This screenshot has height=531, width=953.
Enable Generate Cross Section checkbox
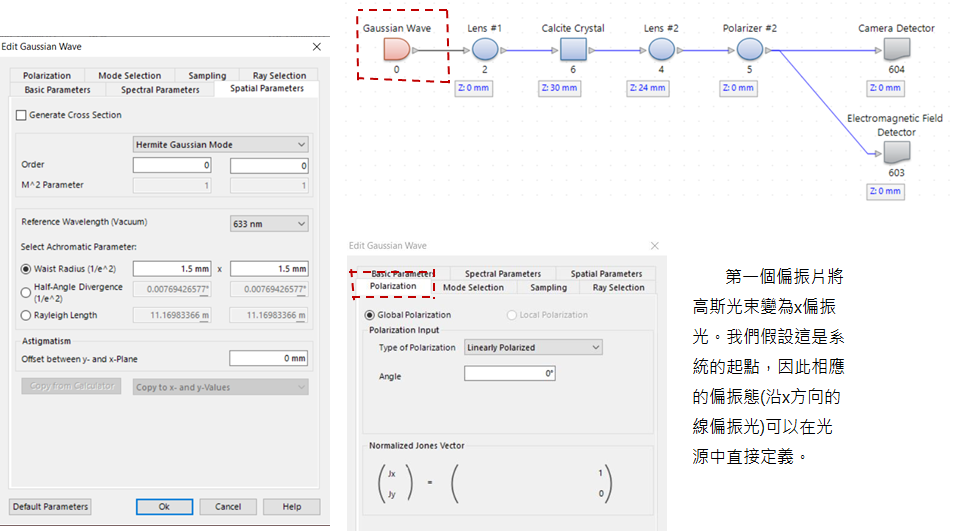(22, 115)
